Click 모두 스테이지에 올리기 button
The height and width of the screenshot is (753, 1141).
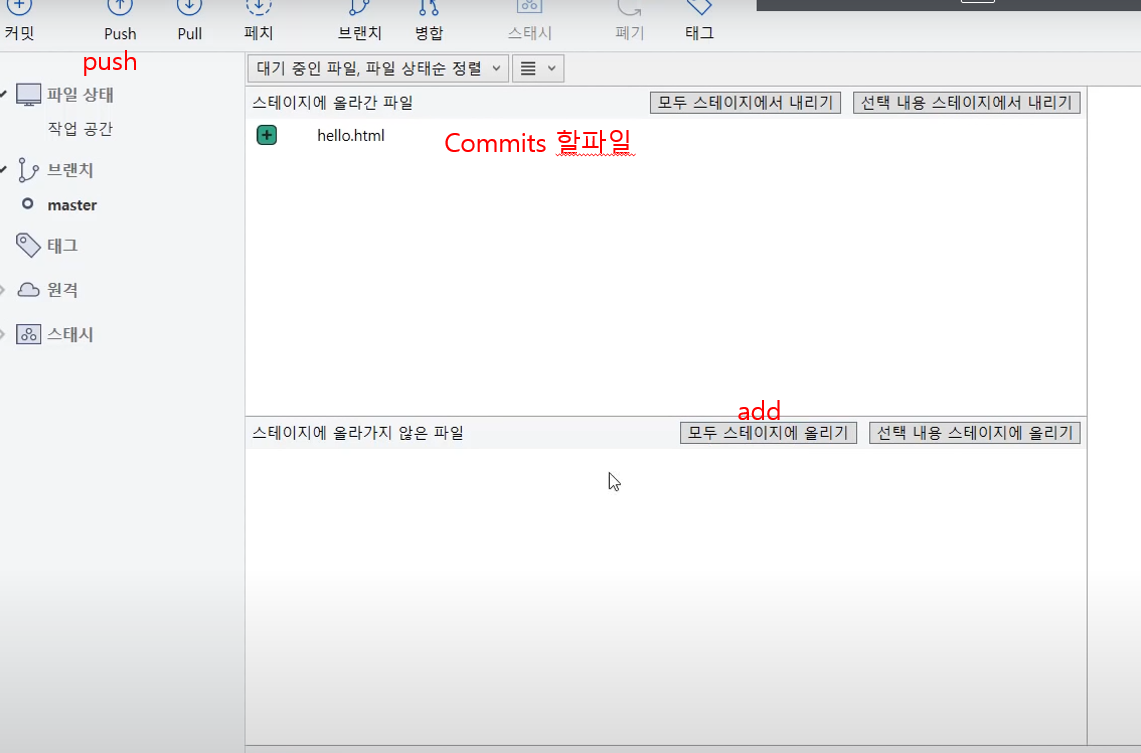pyautogui.click(x=768, y=433)
